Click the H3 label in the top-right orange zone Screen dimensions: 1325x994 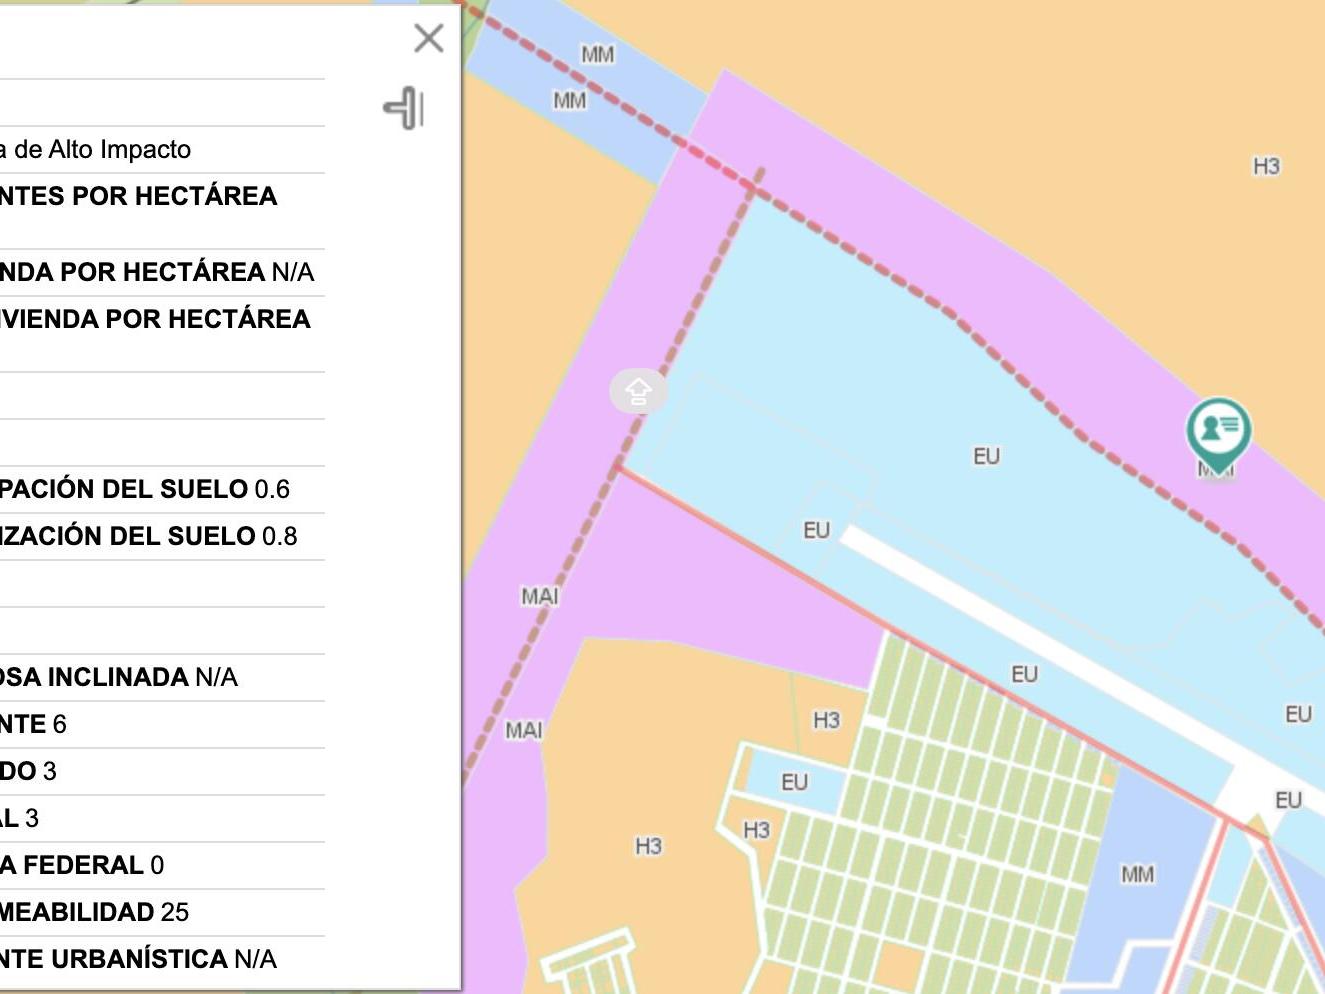tap(1266, 166)
